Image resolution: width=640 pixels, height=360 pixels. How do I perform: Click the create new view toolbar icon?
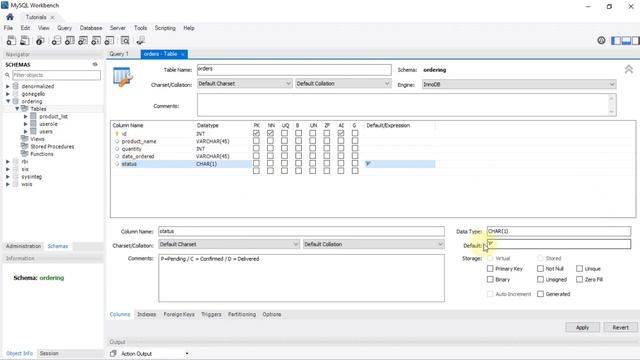click(x=83, y=40)
